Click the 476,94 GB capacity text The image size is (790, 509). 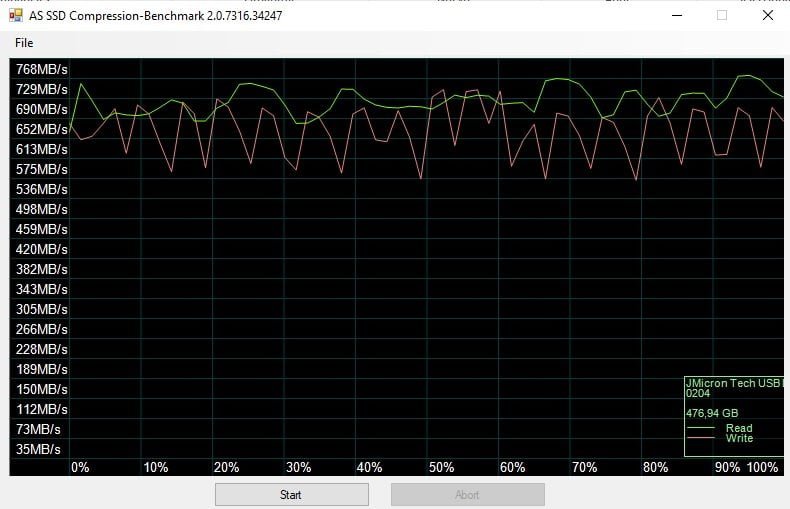pos(712,411)
